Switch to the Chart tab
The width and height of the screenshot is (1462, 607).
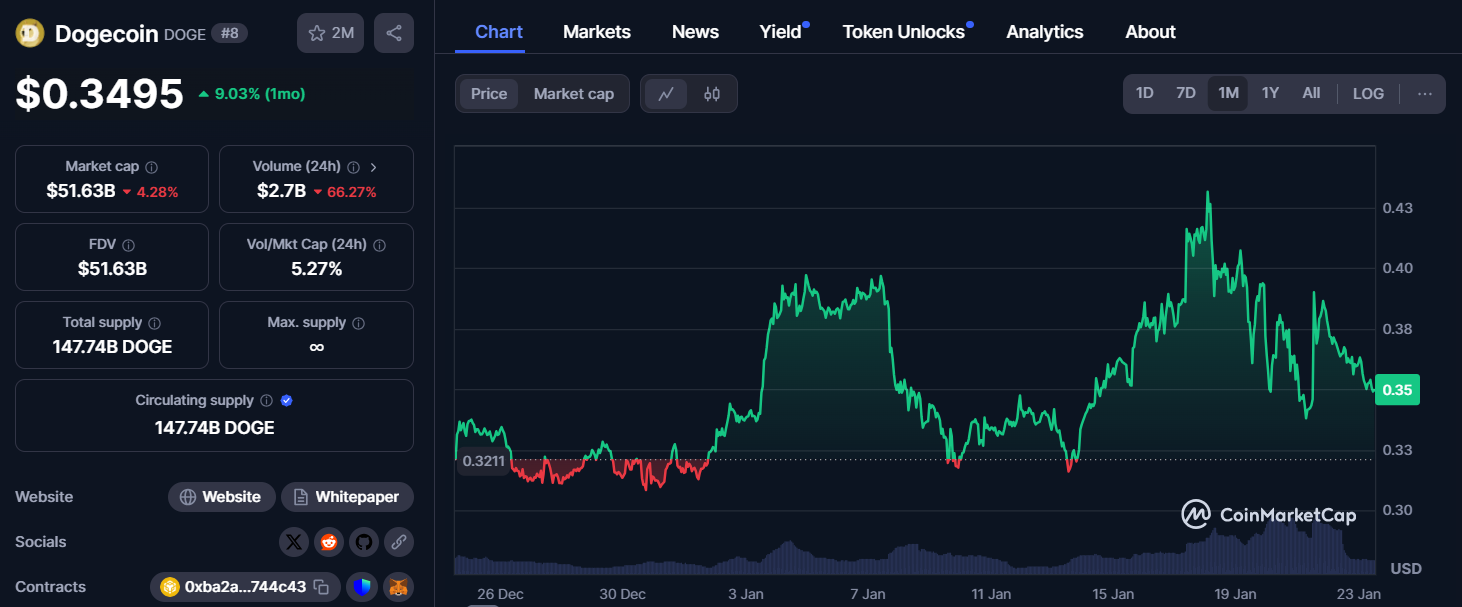499,32
